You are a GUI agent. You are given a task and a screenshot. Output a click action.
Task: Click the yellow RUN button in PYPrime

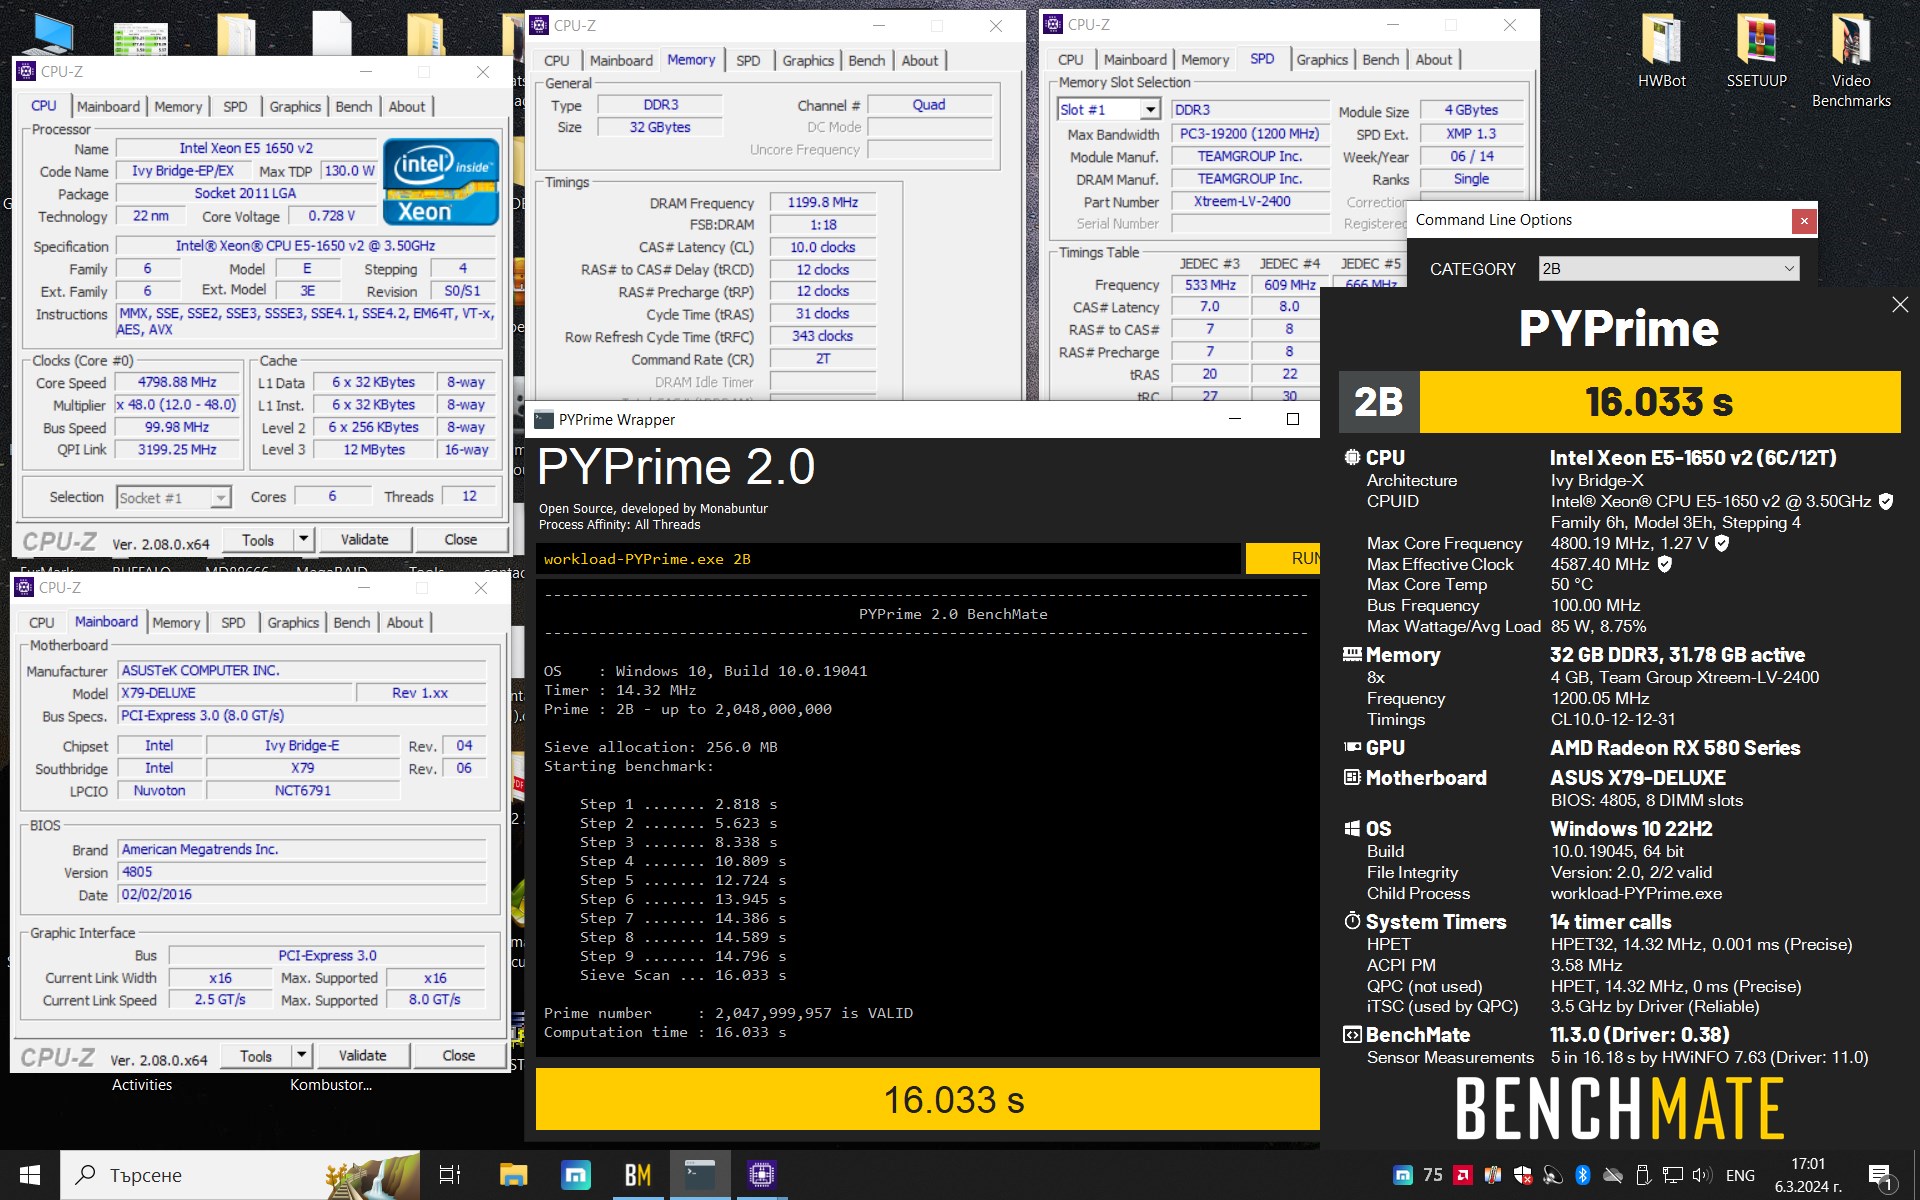coord(1283,558)
